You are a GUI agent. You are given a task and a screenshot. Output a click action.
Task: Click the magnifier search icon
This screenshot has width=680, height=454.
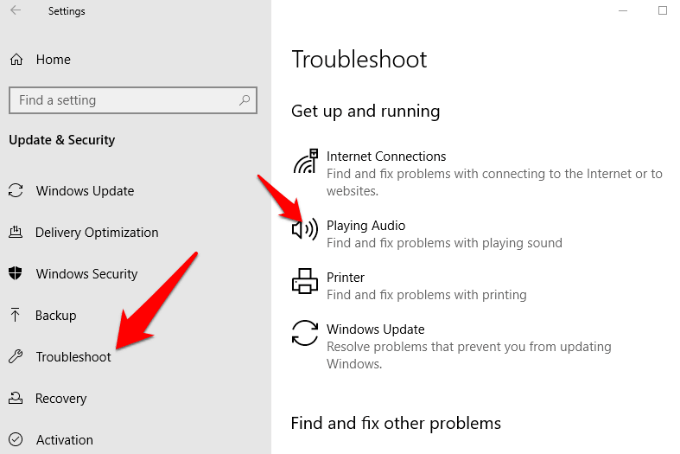click(245, 100)
